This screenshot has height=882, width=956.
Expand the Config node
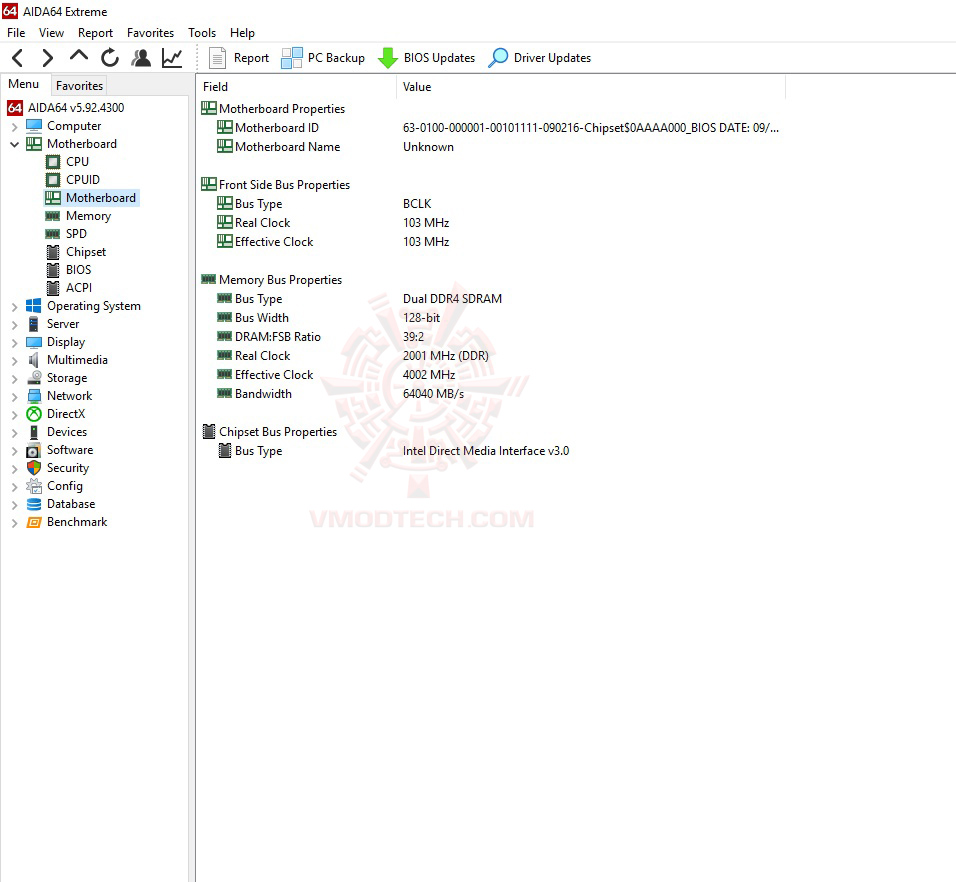(14, 486)
